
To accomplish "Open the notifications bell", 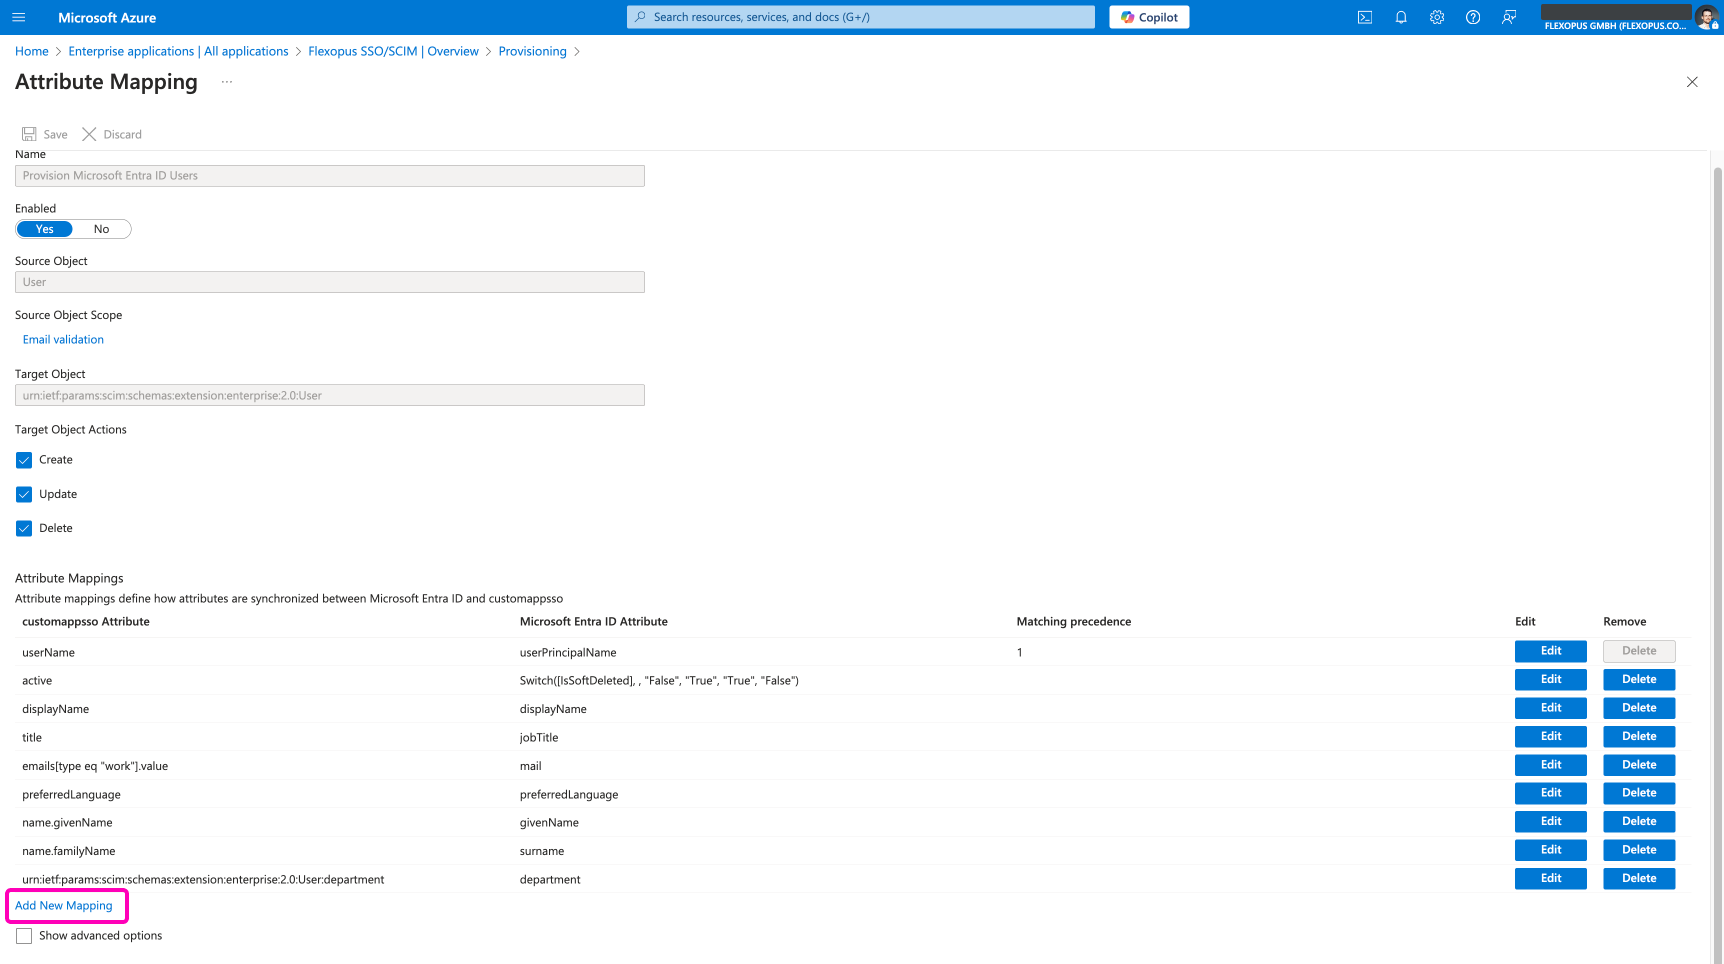I will 1400,17.
